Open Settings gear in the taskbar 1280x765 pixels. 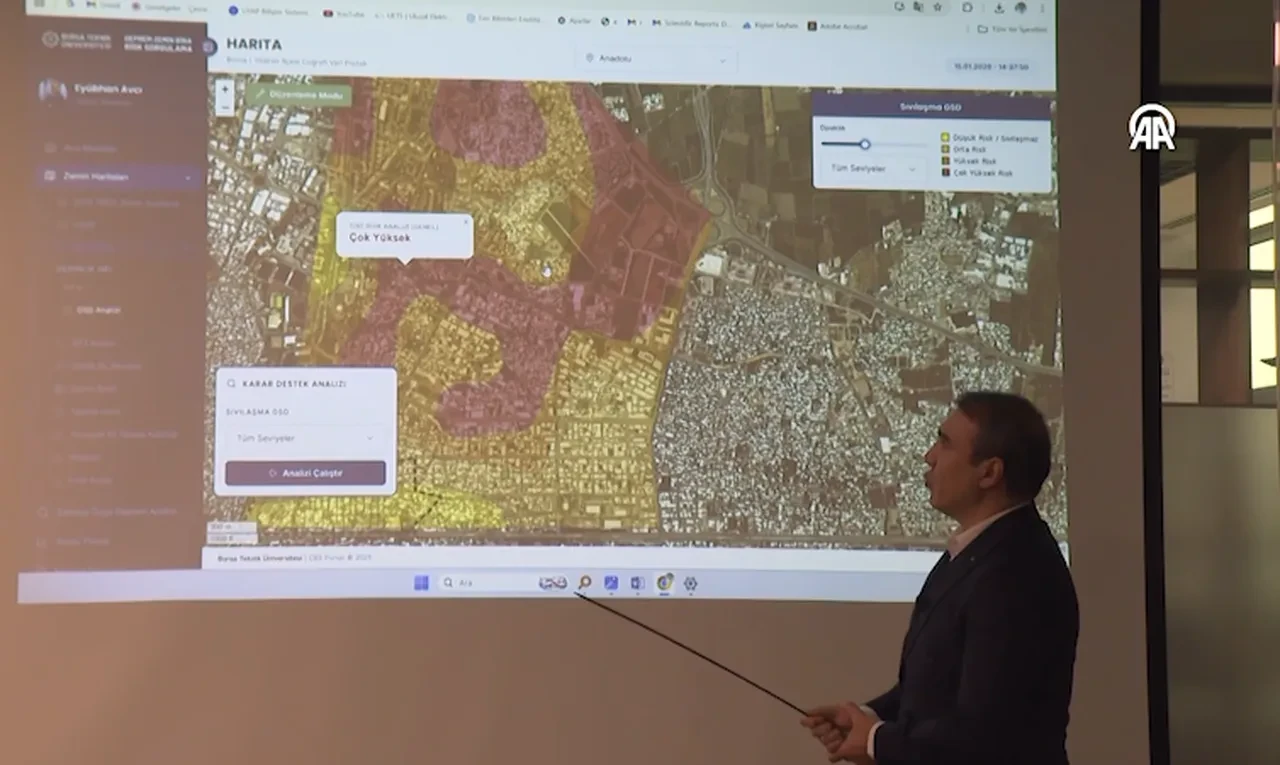[x=690, y=584]
